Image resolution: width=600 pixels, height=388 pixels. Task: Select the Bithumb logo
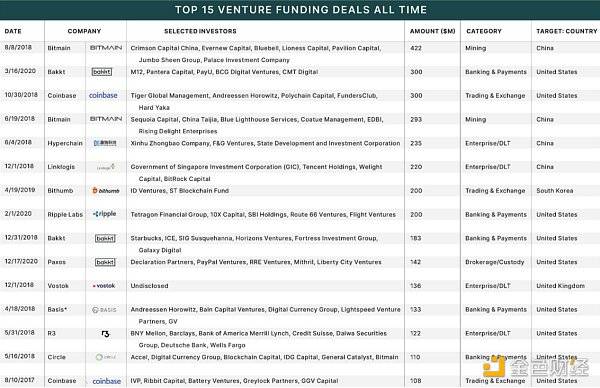106,190
